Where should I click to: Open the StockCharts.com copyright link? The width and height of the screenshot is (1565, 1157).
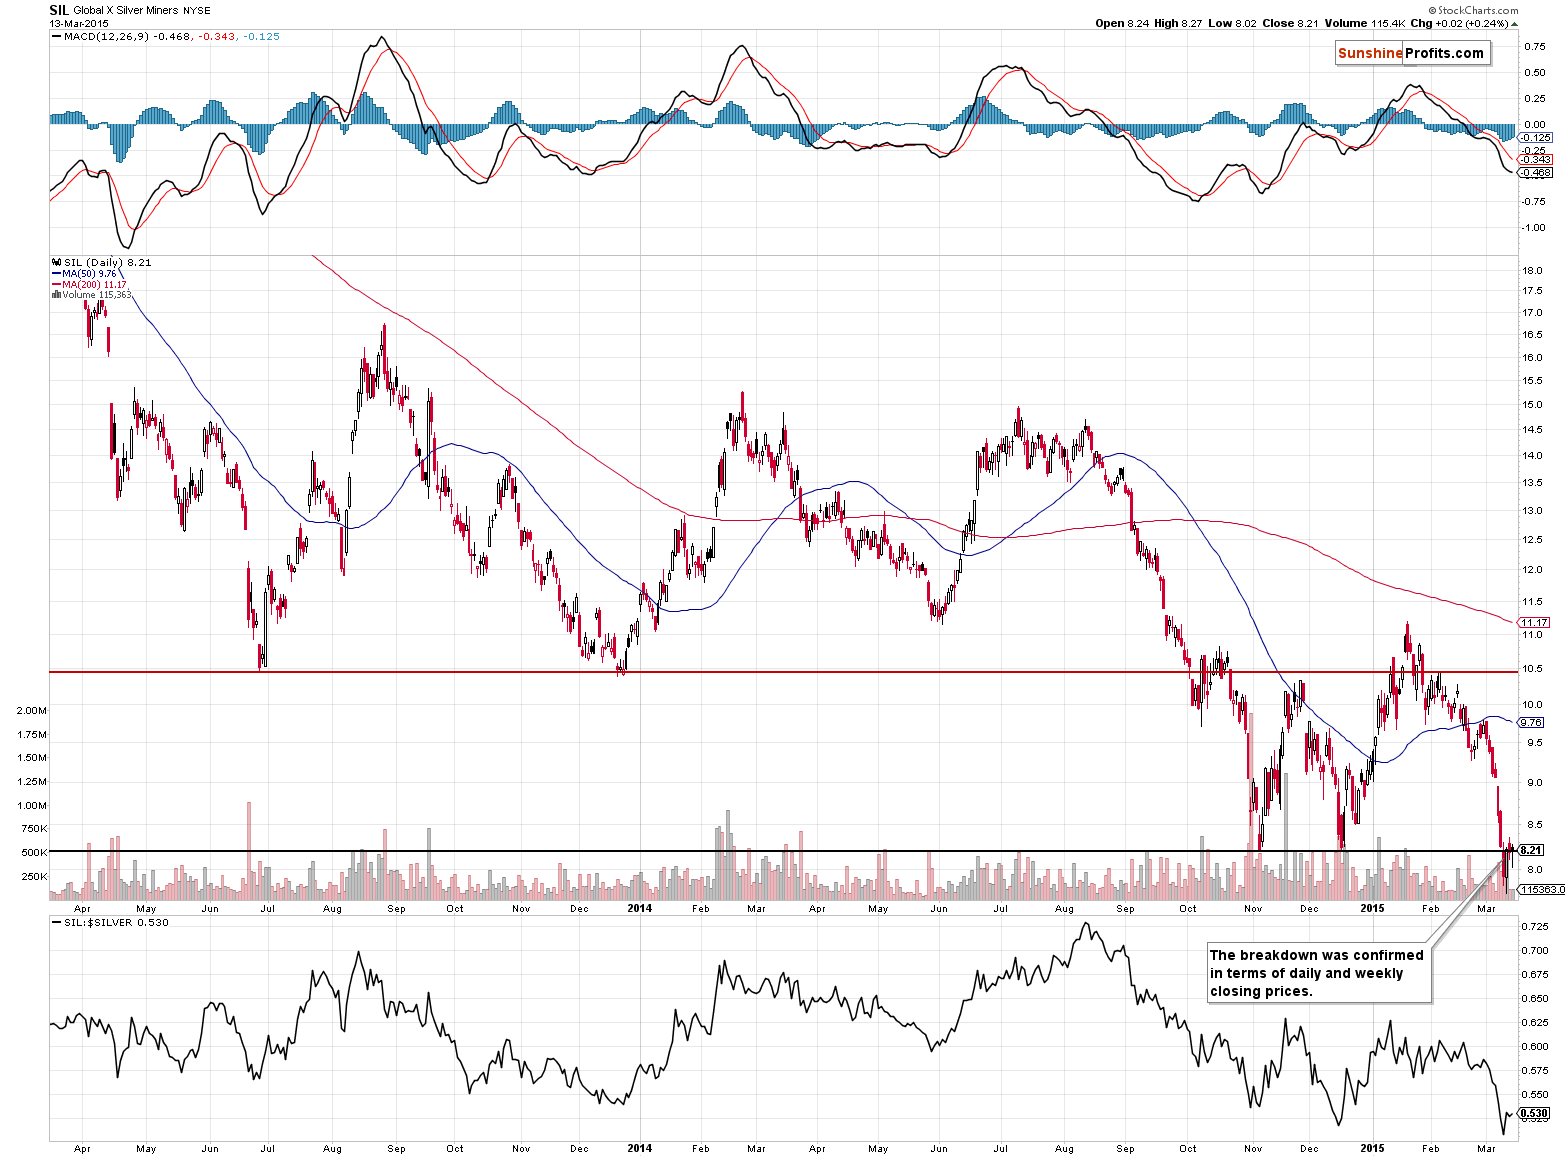pyautogui.click(x=1472, y=10)
